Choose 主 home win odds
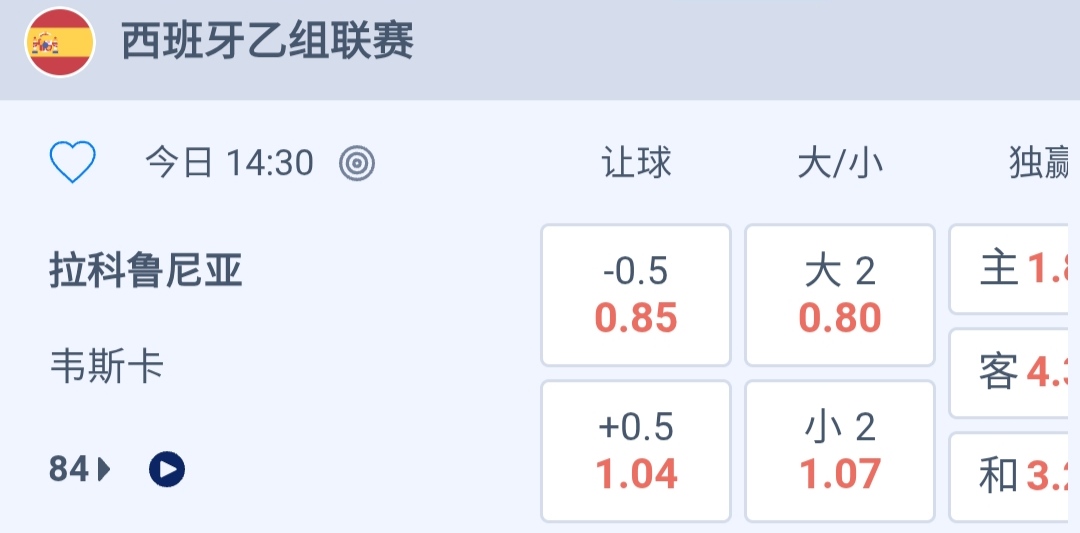The image size is (1080, 533). (x=1012, y=269)
